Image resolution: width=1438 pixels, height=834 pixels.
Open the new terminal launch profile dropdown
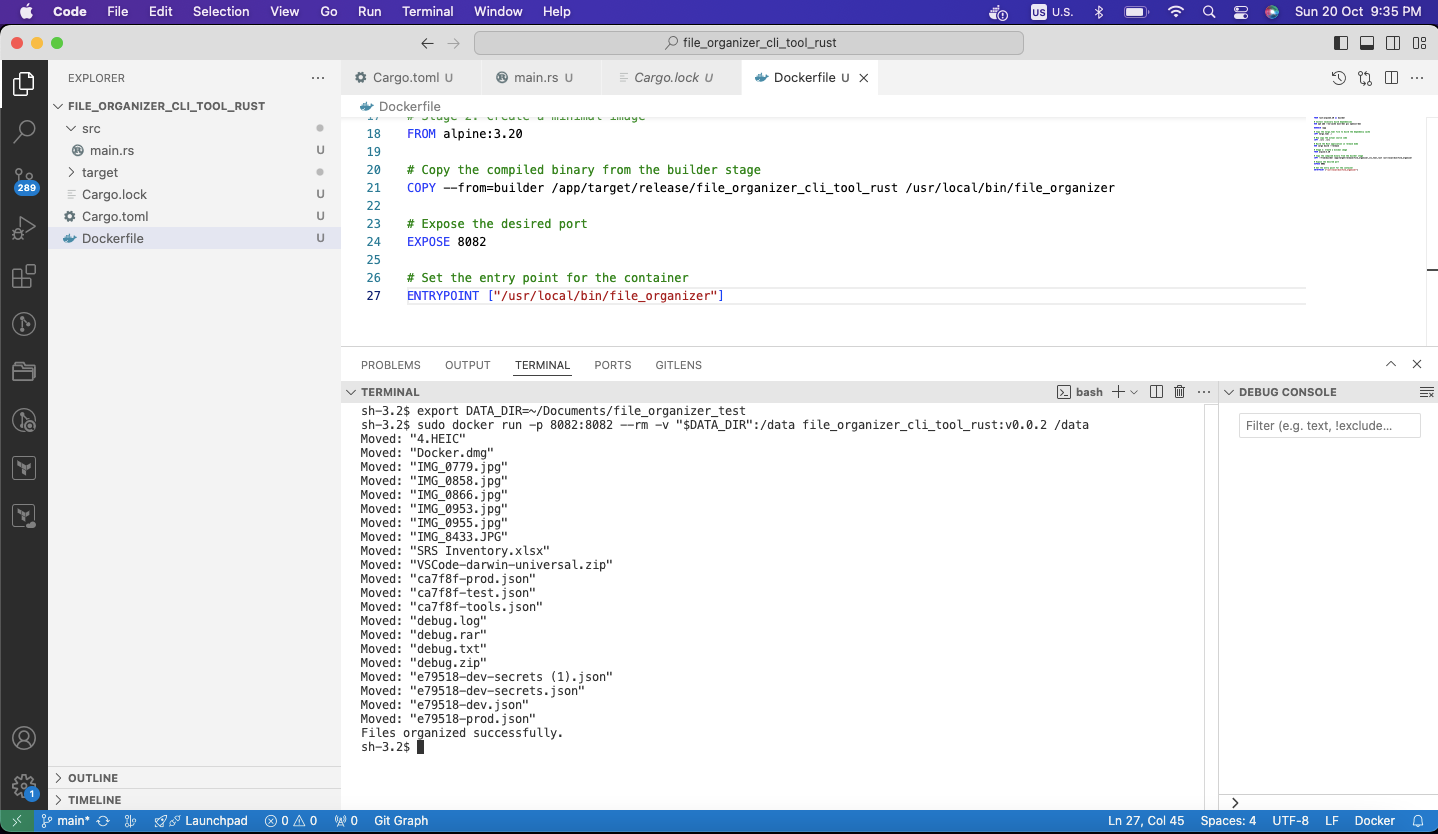click(x=1134, y=392)
